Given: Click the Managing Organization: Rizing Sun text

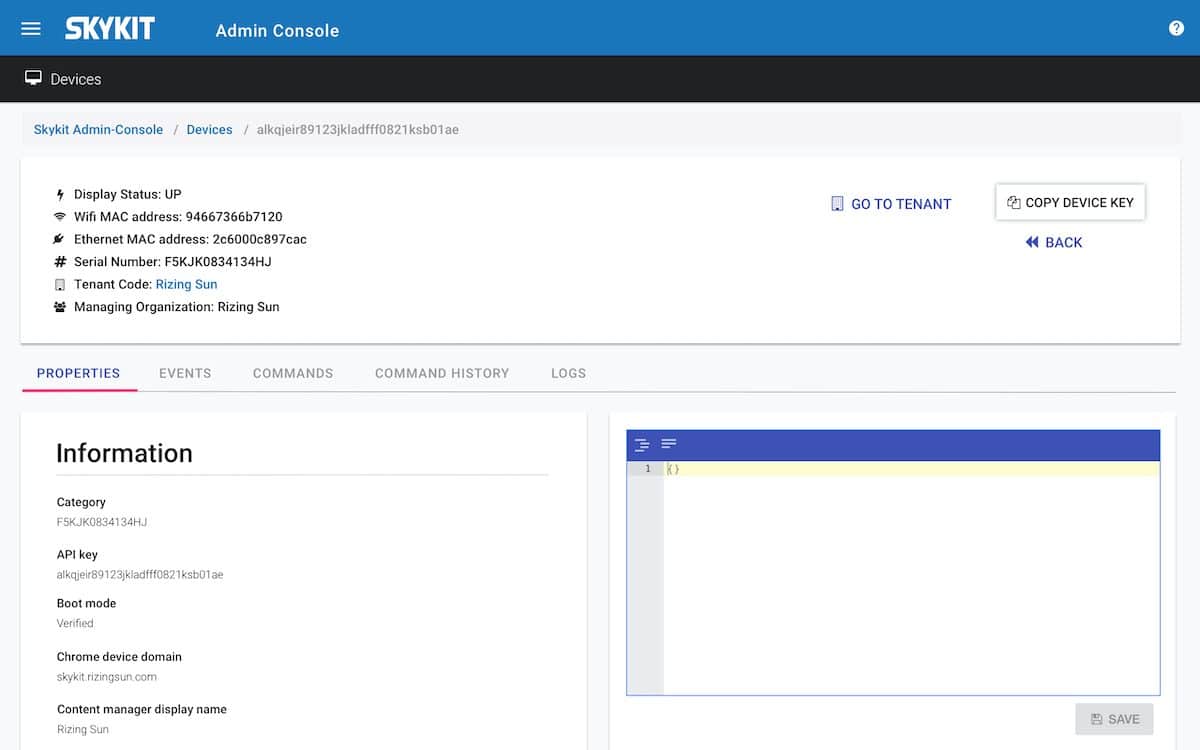Looking at the screenshot, I should pyautogui.click(x=177, y=307).
